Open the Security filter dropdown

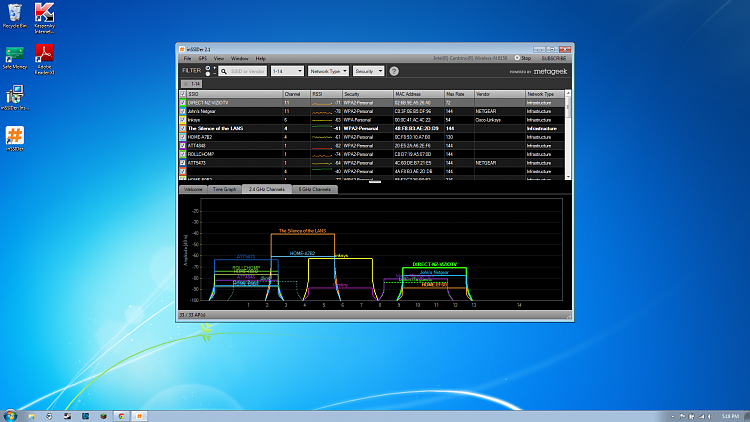tap(368, 71)
